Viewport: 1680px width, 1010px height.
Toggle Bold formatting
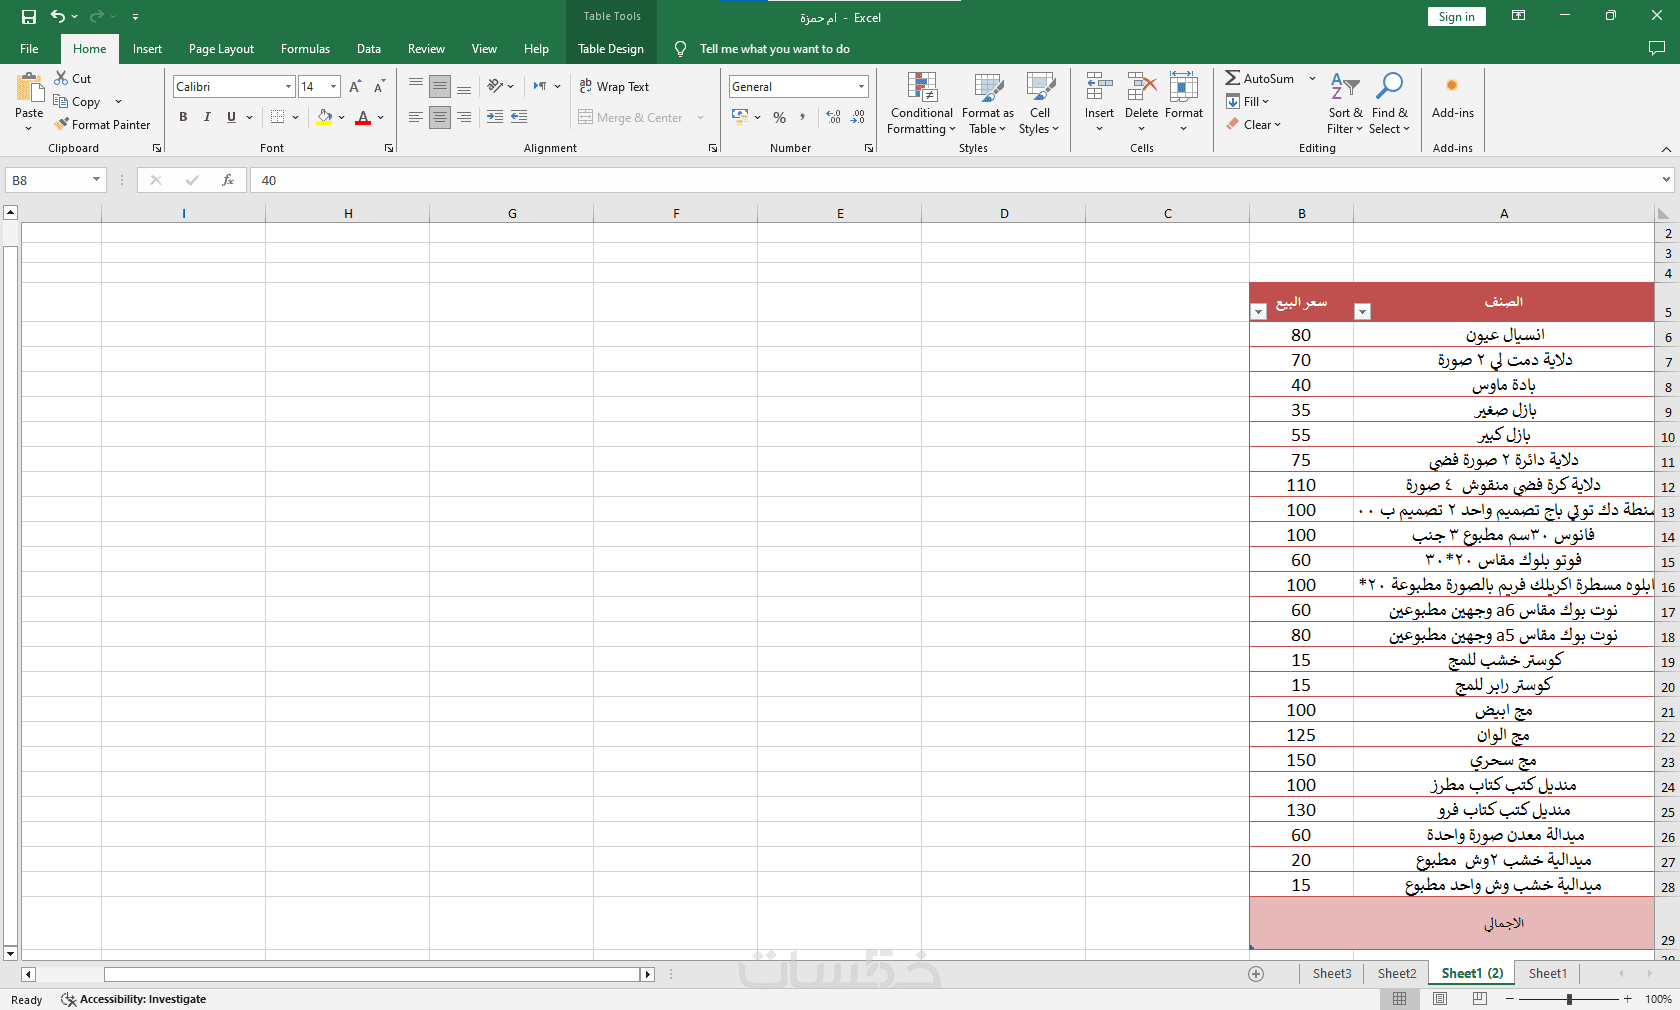click(183, 117)
